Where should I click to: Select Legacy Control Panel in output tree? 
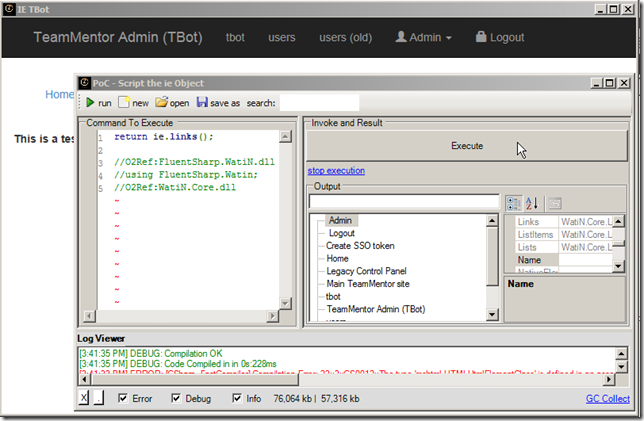tap(365, 271)
